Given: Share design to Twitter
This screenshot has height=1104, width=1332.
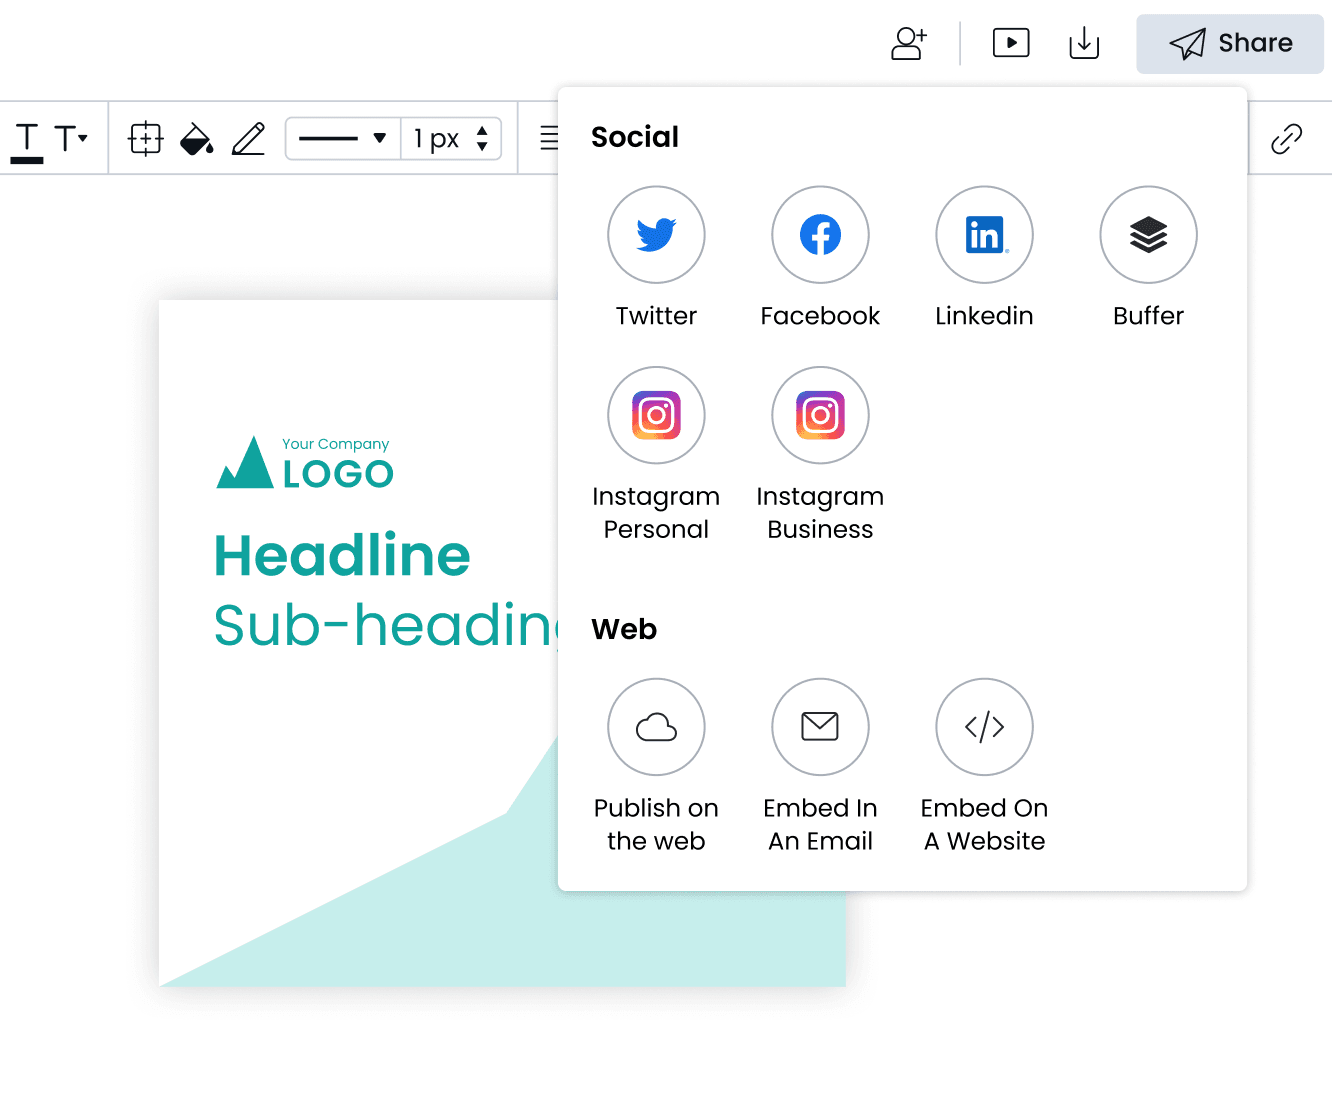Looking at the screenshot, I should point(656,235).
